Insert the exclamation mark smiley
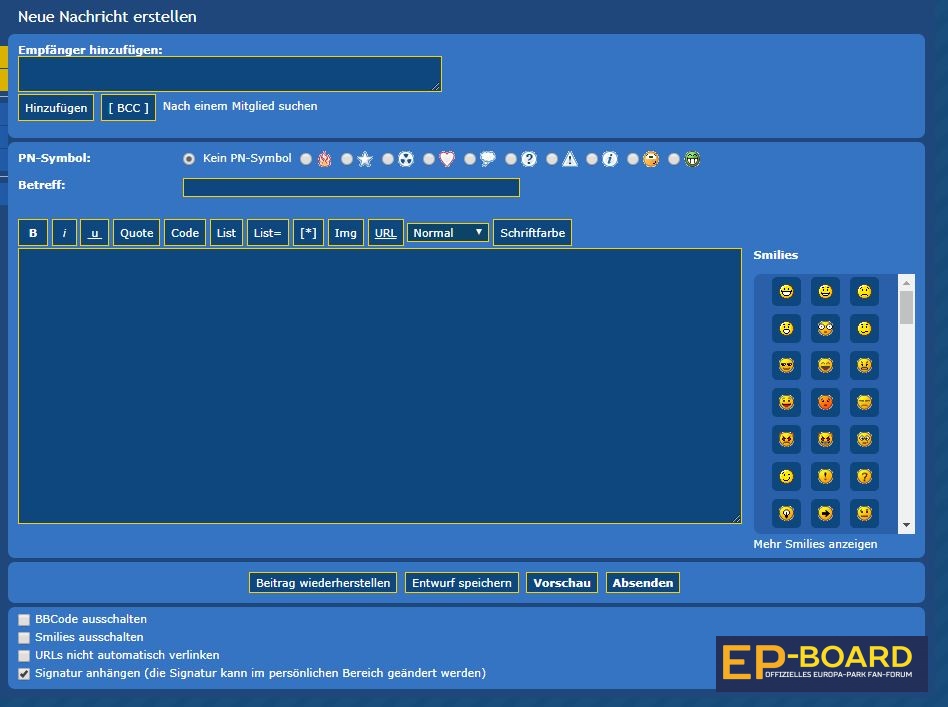948x707 pixels. click(x=825, y=477)
